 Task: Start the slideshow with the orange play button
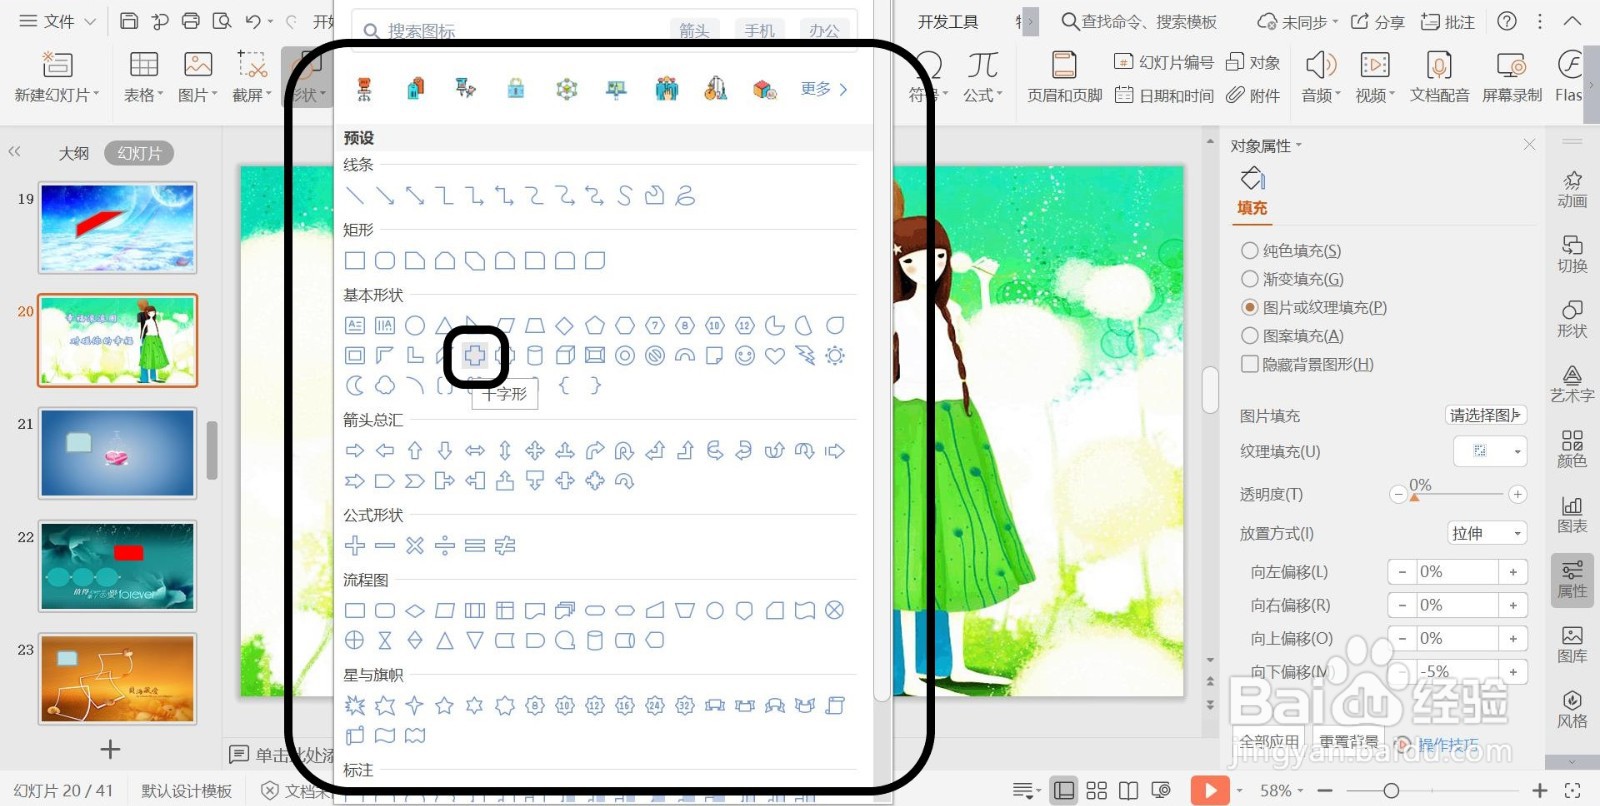[1210, 790]
